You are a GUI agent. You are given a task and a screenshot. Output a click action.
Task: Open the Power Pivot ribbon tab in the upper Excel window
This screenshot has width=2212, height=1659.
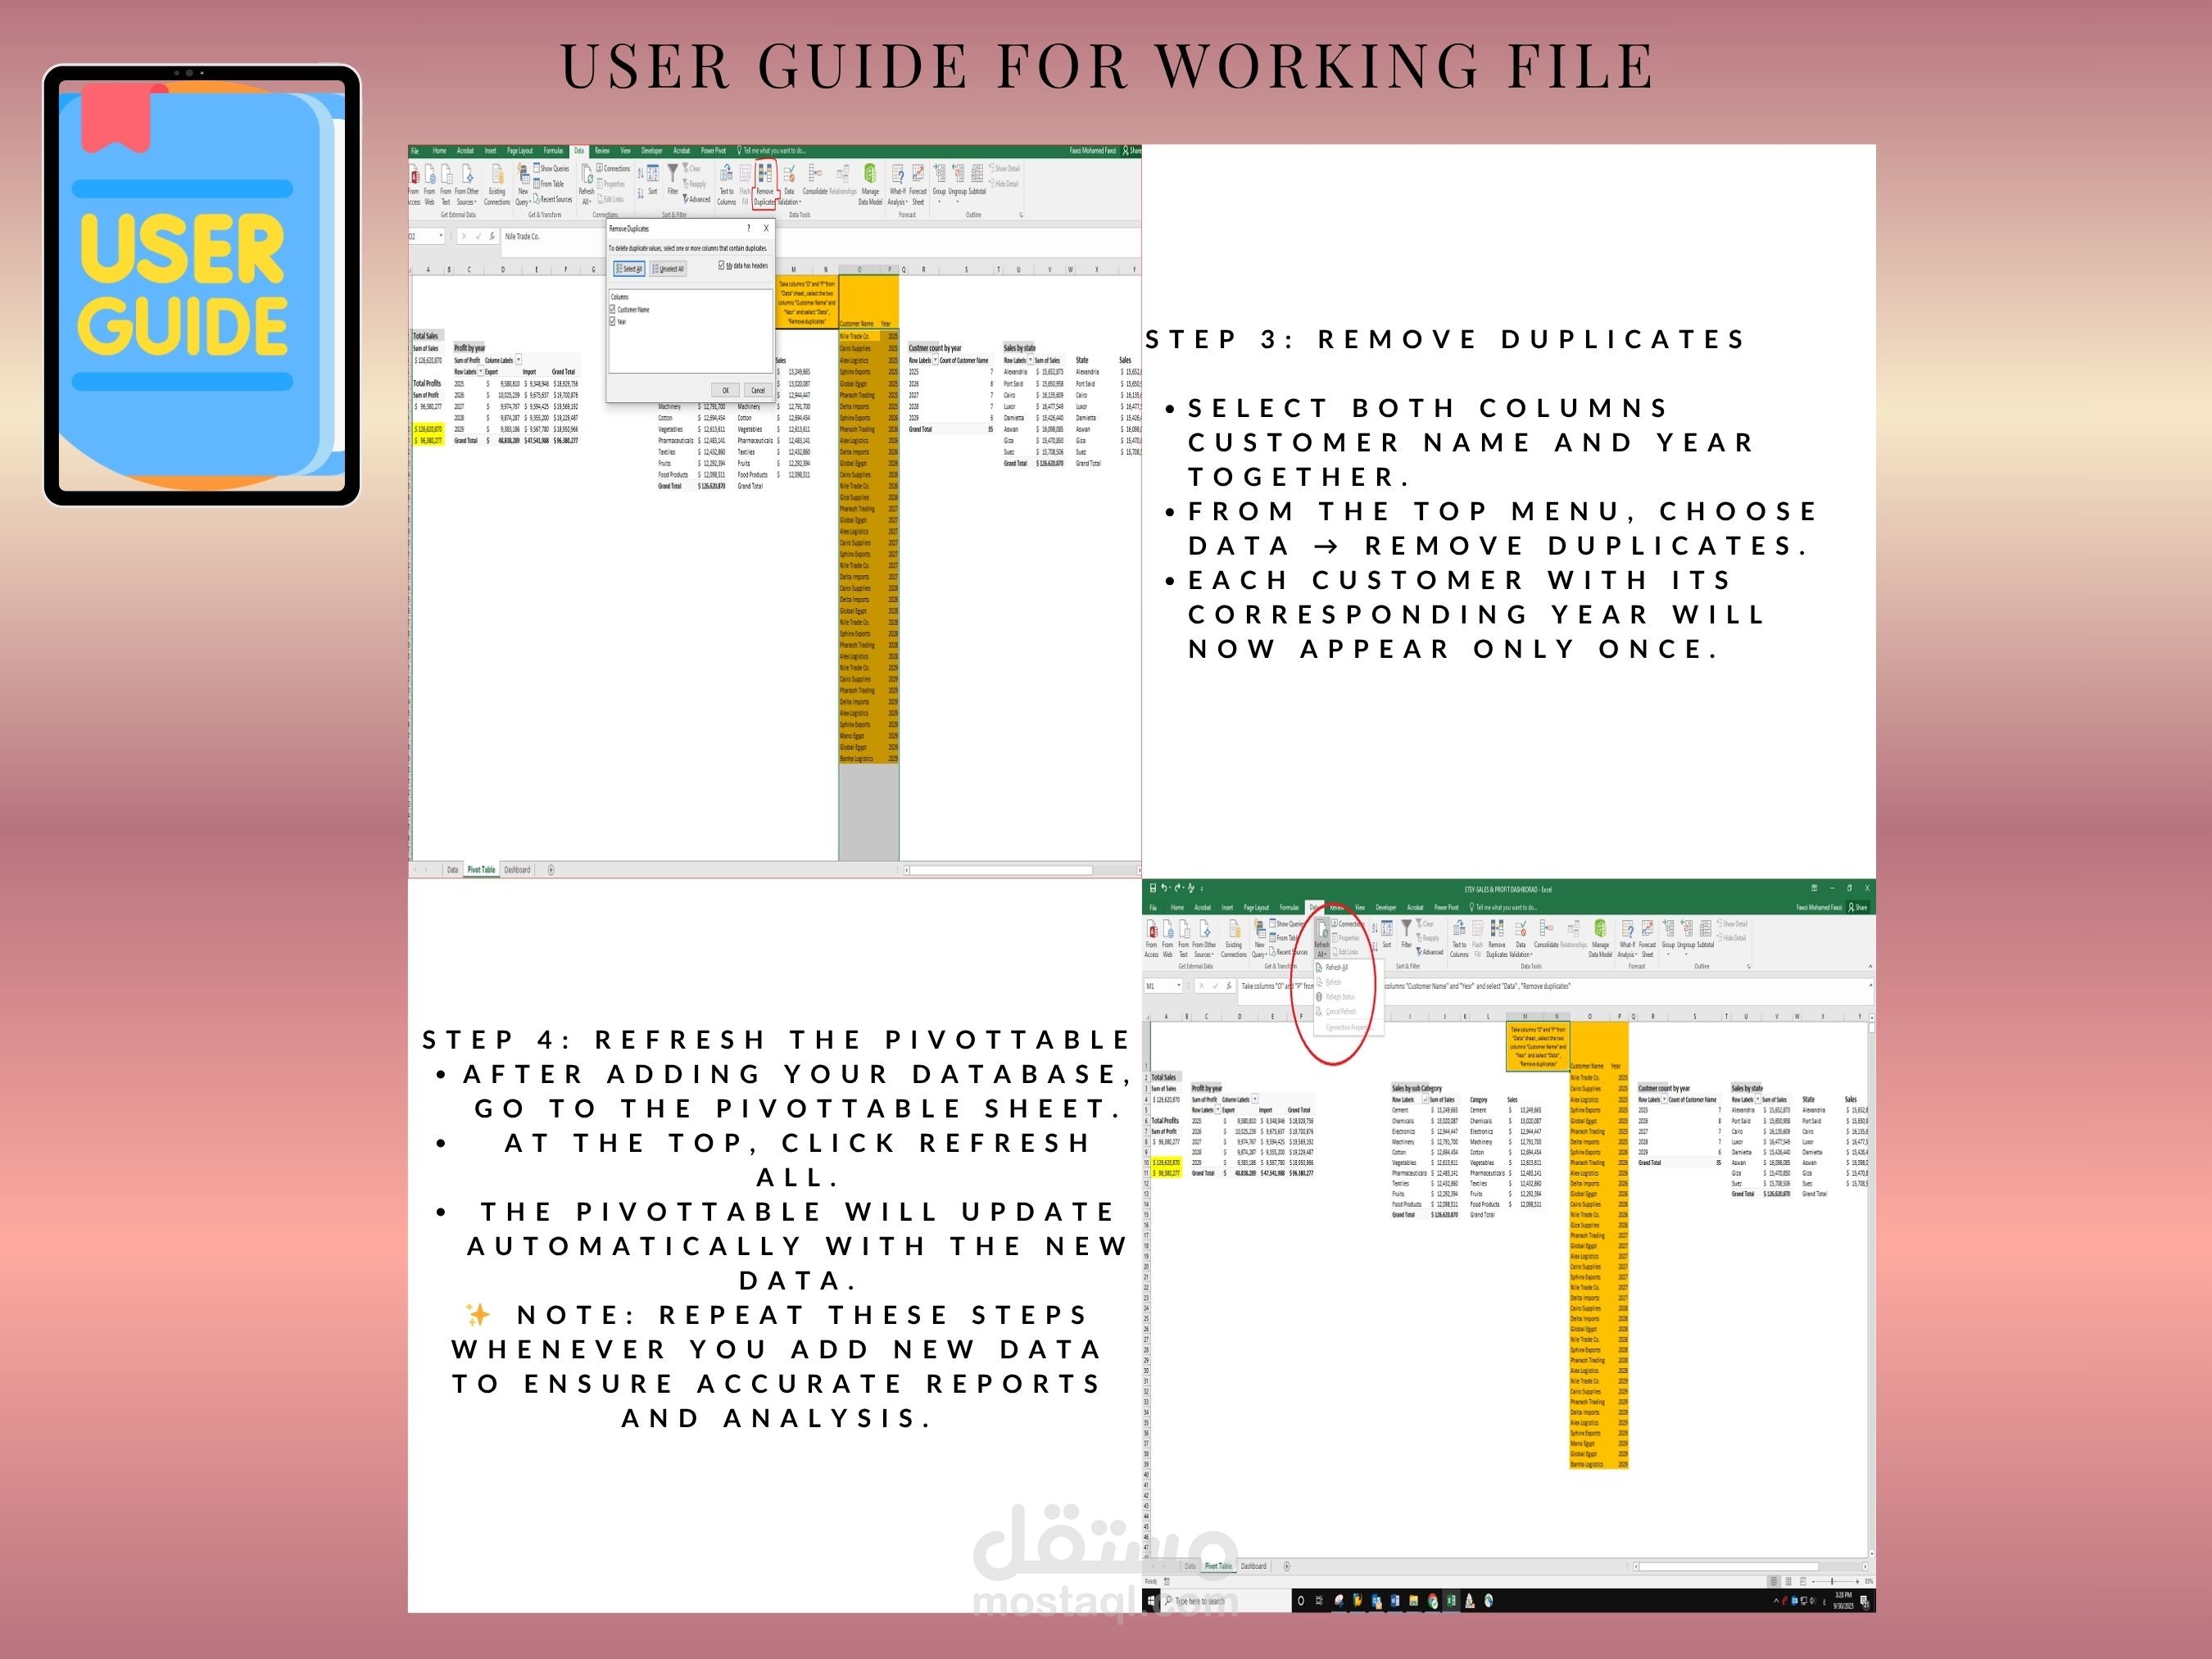[x=713, y=151]
